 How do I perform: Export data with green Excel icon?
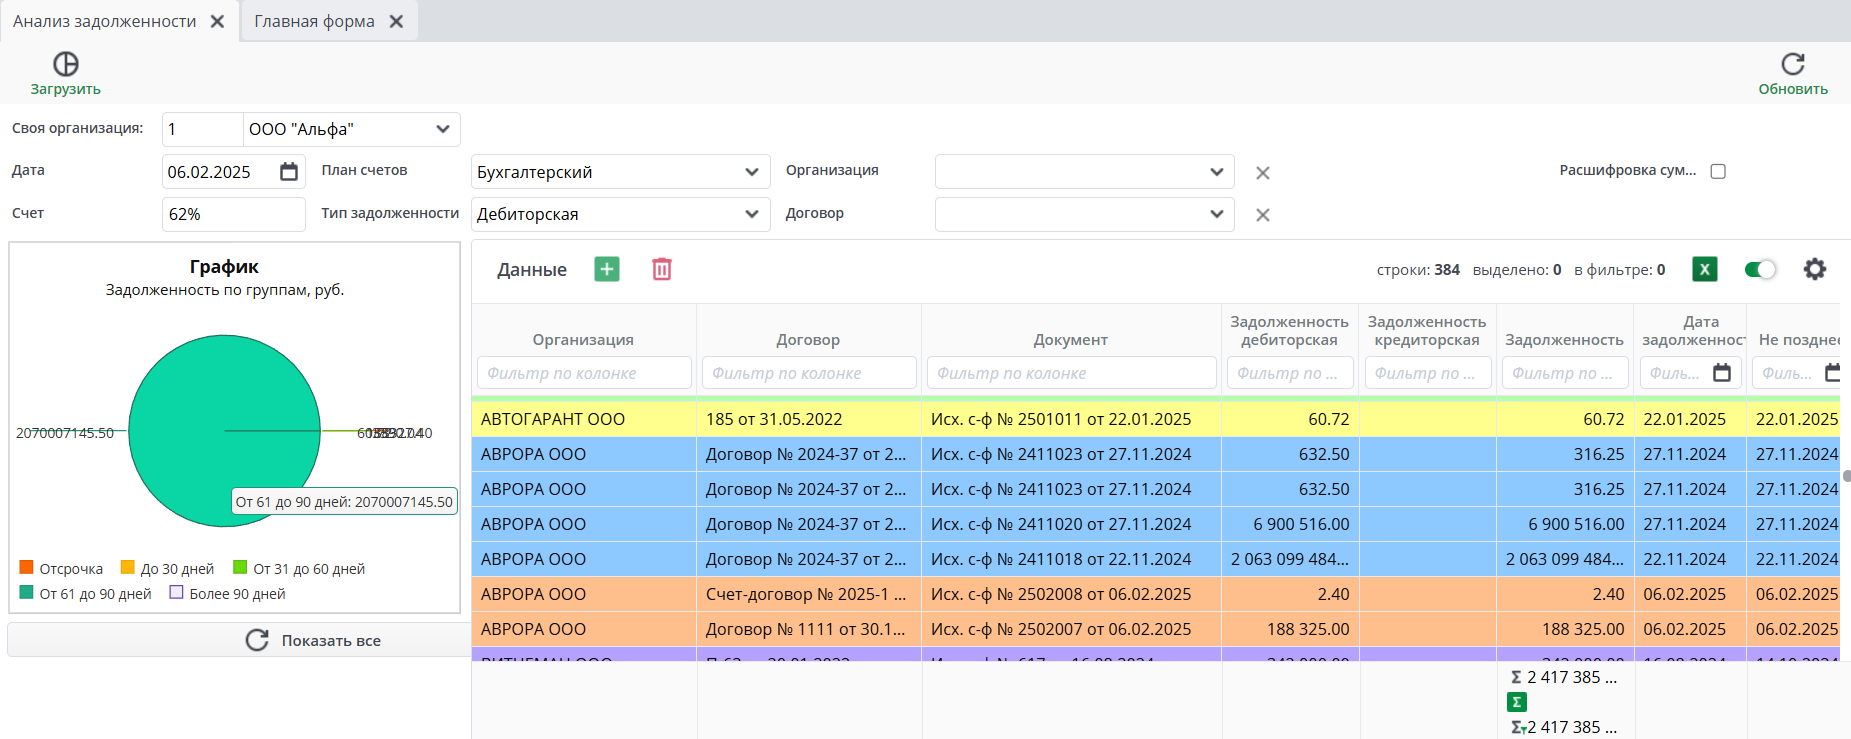1704,269
